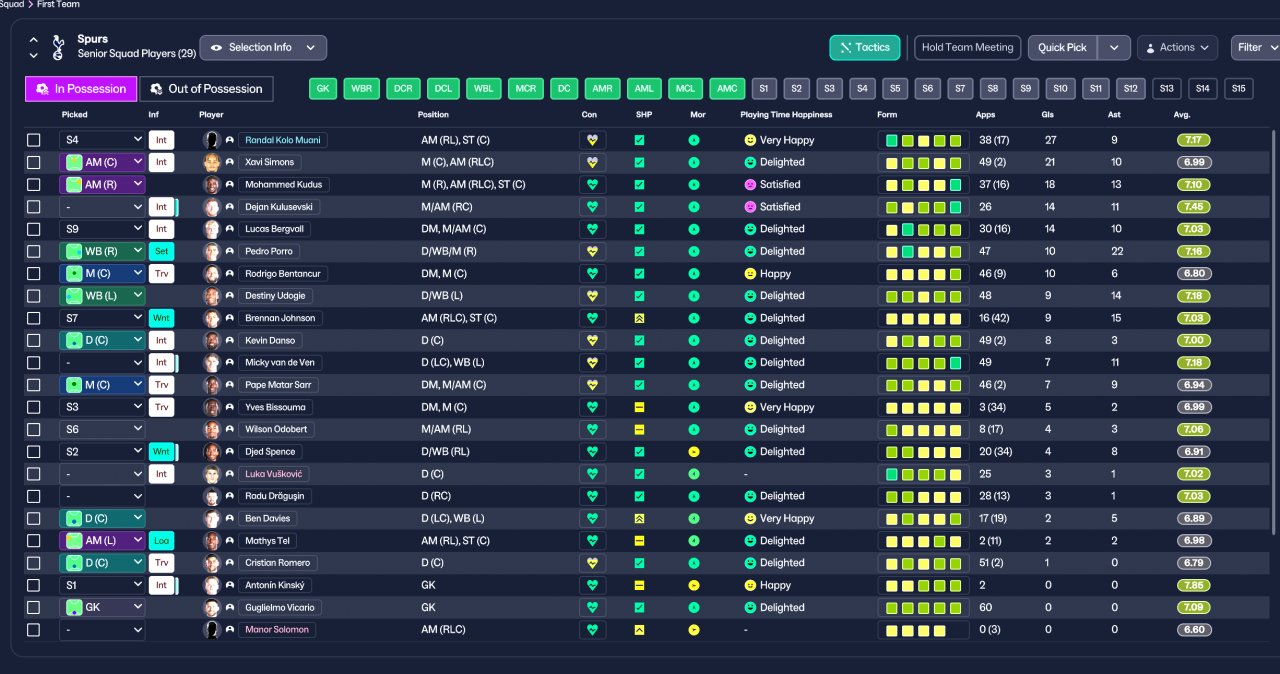Select the GK position pill
This screenshot has width=1280, height=674.
[323, 88]
